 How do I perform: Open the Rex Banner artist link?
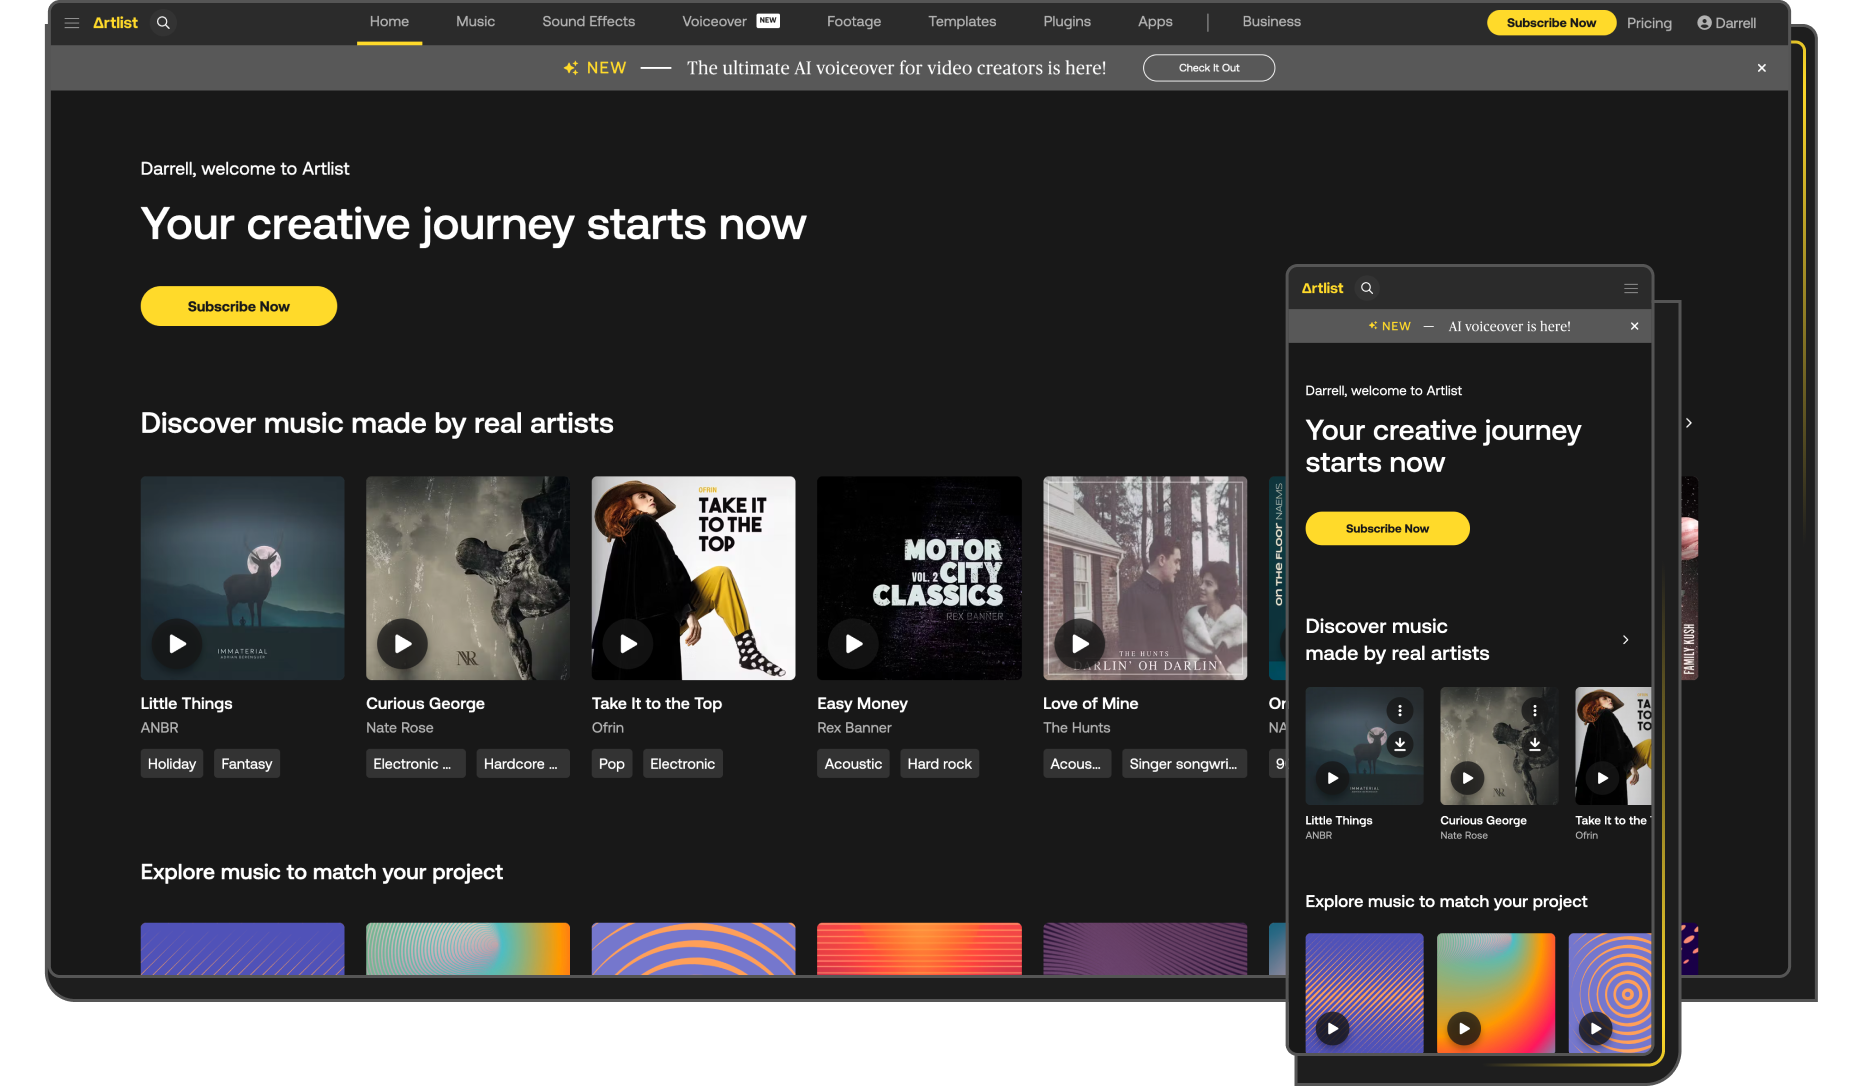click(x=854, y=728)
